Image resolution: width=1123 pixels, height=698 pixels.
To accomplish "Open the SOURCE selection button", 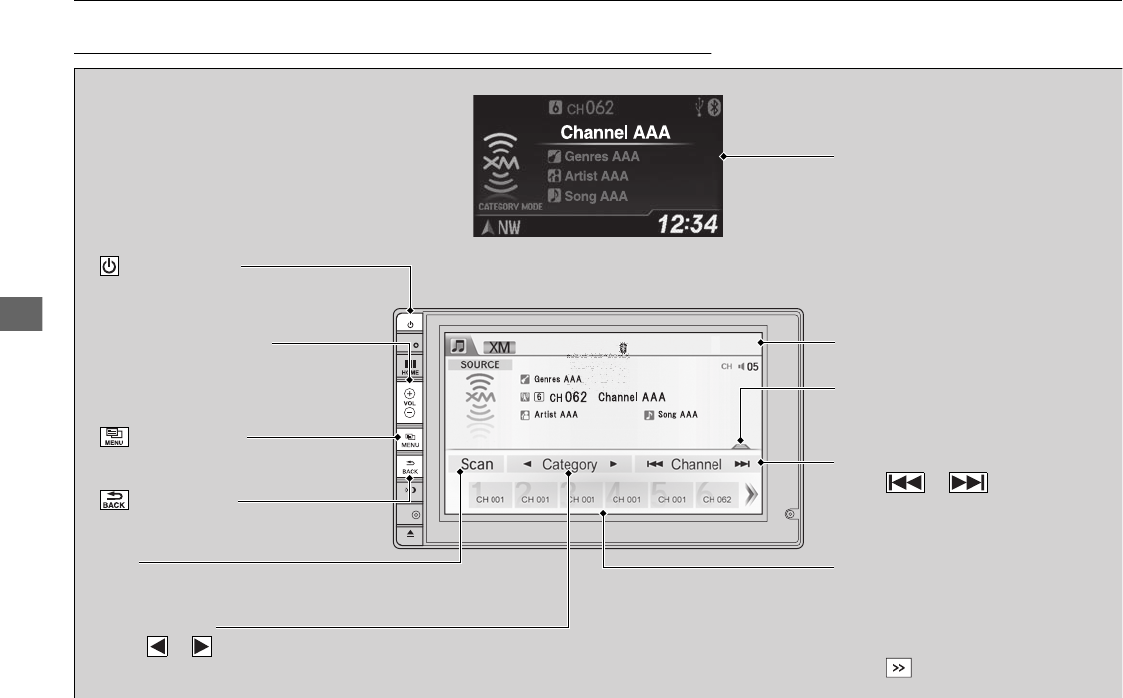I will point(480,364).
